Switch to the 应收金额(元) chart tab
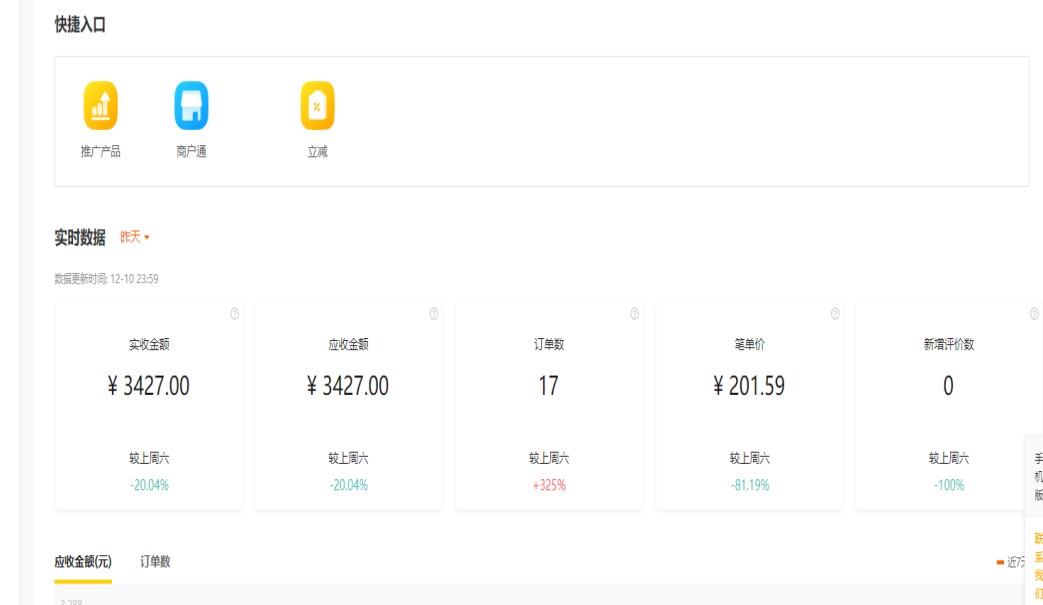Screen dimensions: 1043x605 click(83, 562)
